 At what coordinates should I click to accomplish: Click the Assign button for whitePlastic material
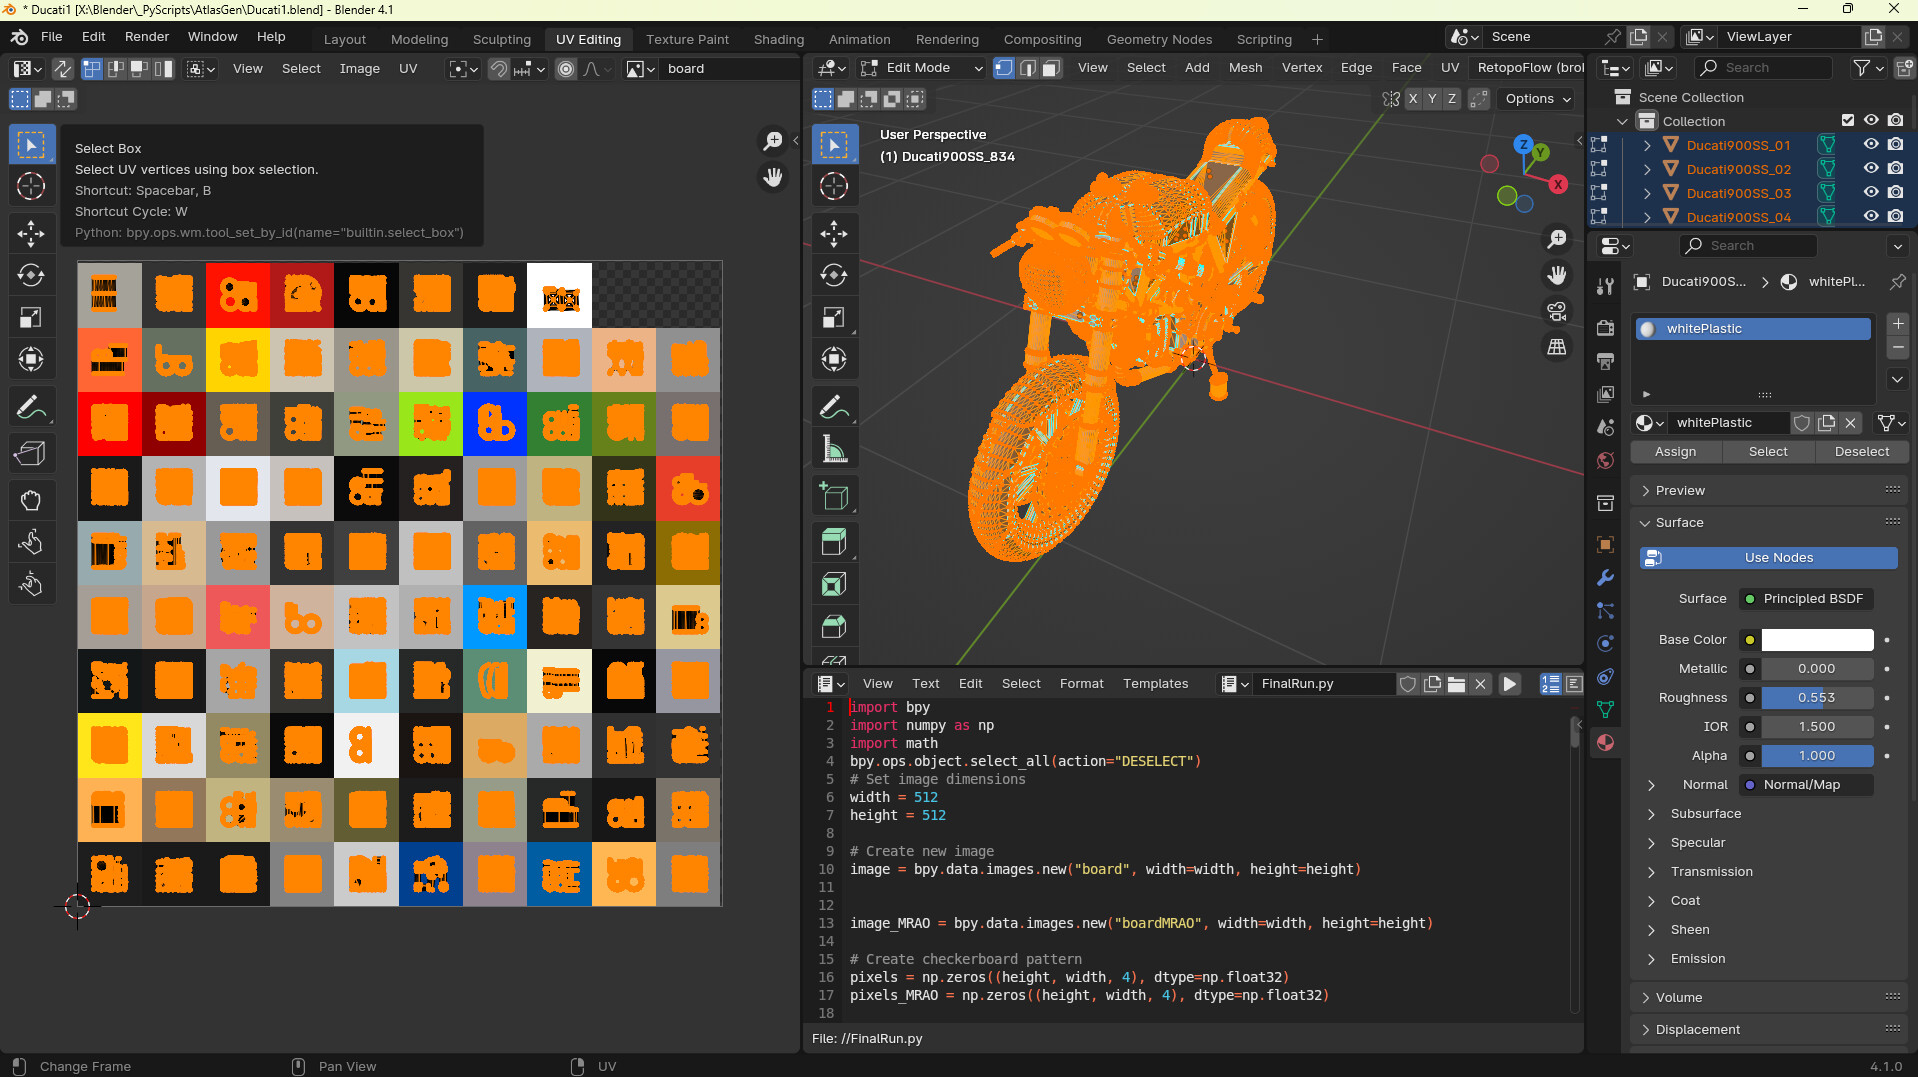point(1675,452)
